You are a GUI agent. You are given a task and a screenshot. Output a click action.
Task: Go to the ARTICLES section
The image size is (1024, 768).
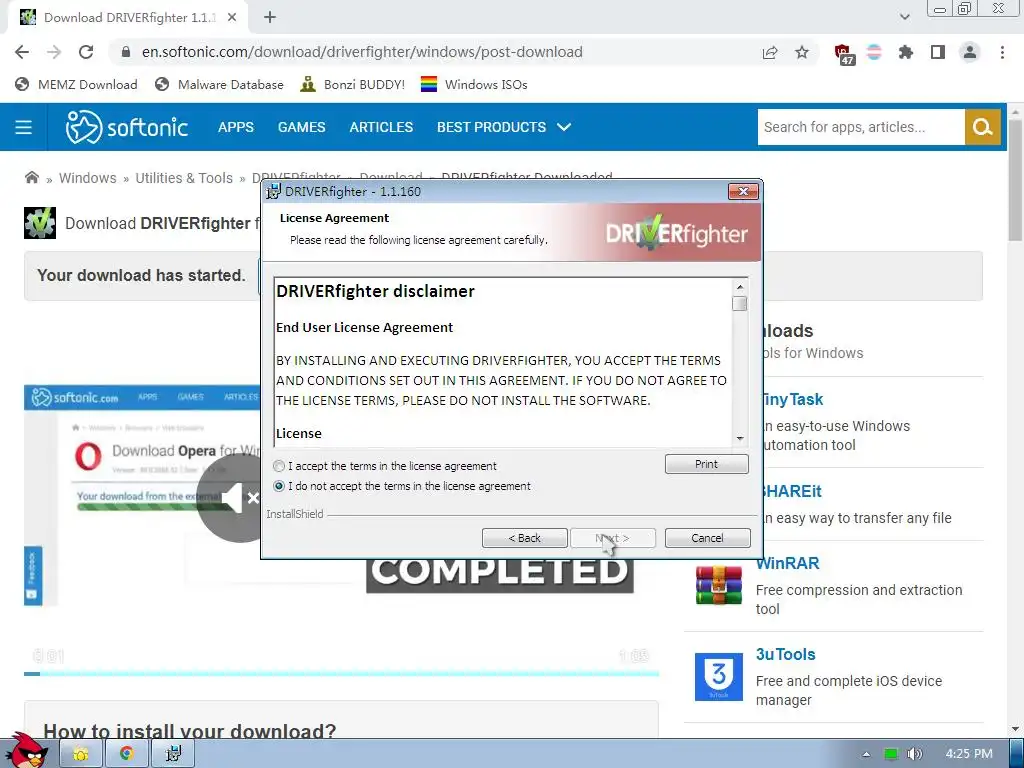tap(381, 127)
